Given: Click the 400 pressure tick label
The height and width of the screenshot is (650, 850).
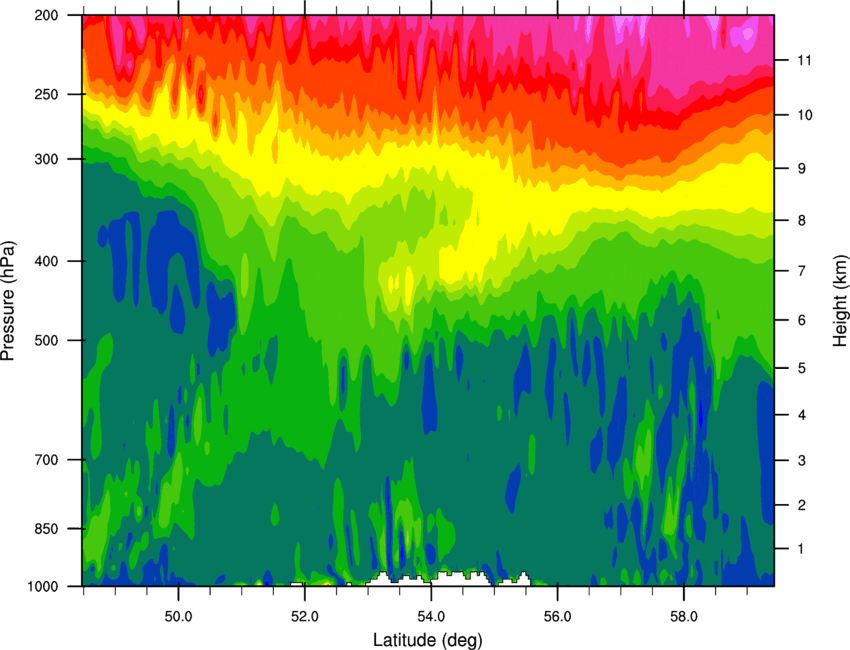Looking at the screenshot, I should (x=46, y=261).
